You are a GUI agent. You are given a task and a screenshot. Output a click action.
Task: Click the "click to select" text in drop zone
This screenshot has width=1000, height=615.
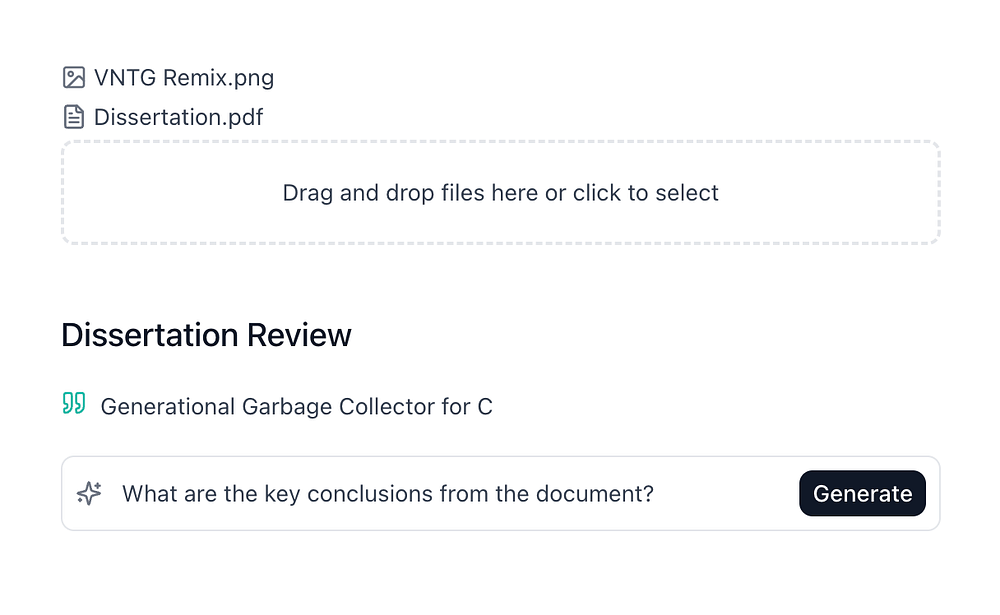[645, 193]
